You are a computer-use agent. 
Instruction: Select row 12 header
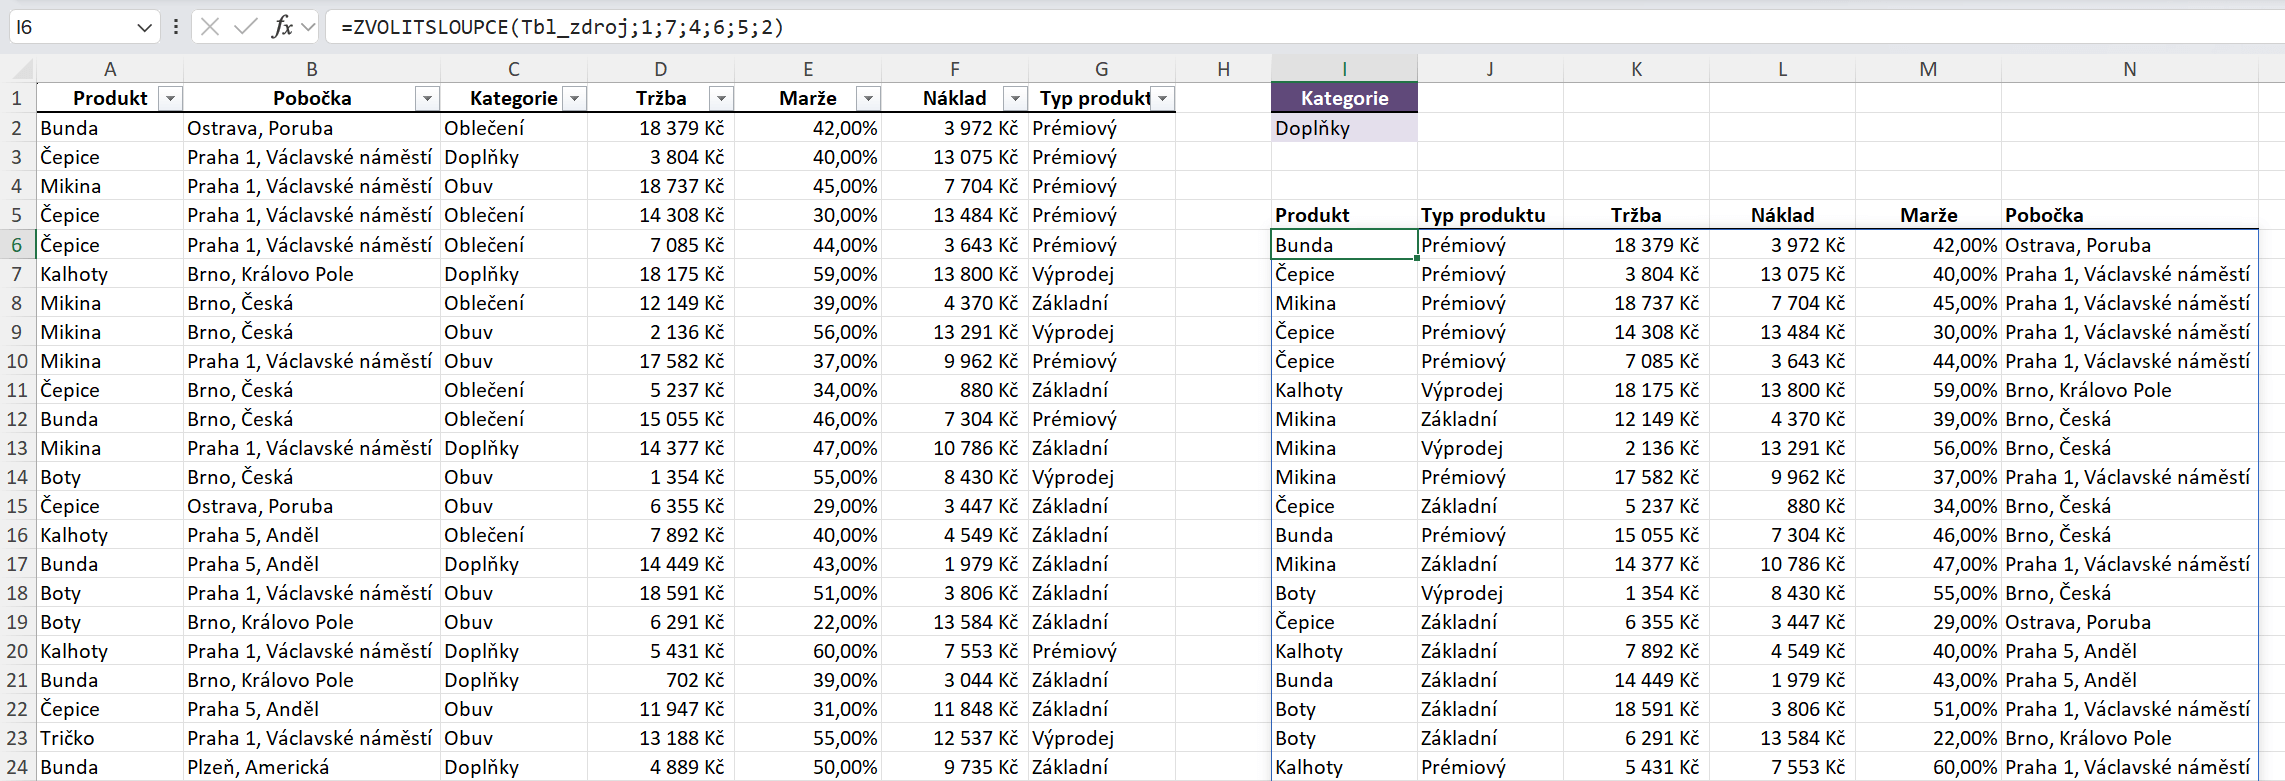pyautogui.click(x=17, y=419)
